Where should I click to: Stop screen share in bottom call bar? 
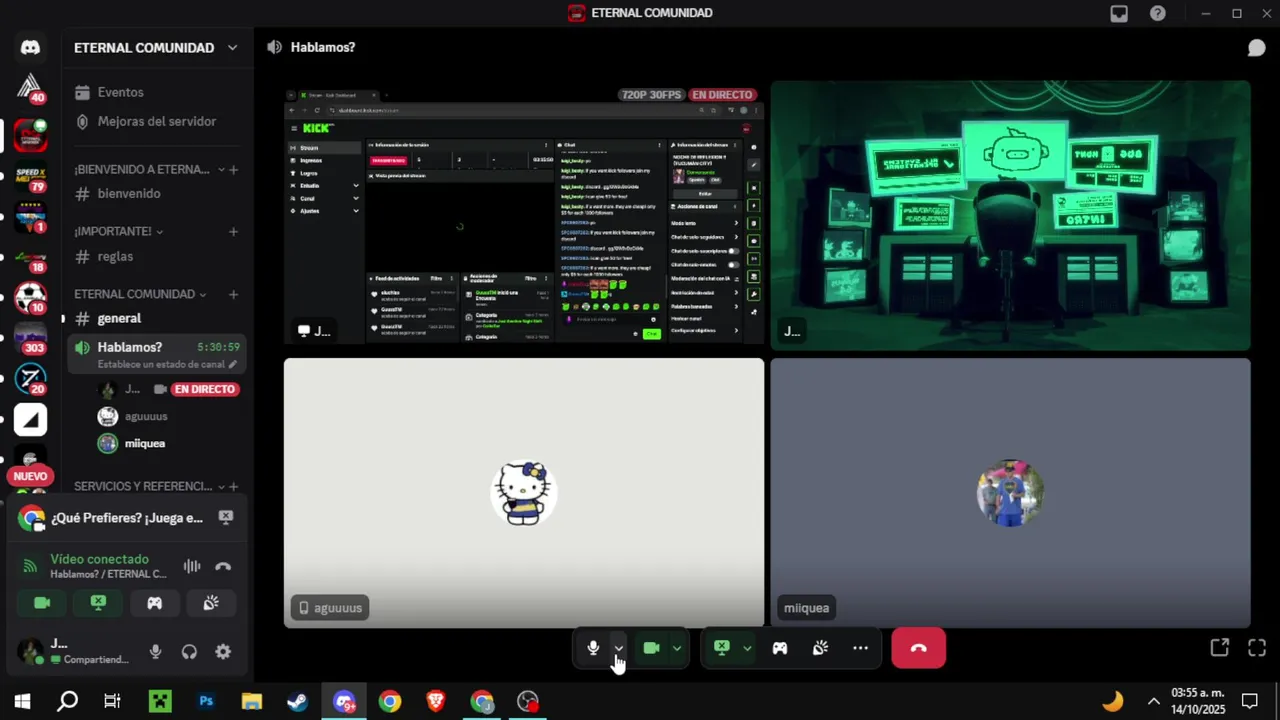[x=721, y=648]
